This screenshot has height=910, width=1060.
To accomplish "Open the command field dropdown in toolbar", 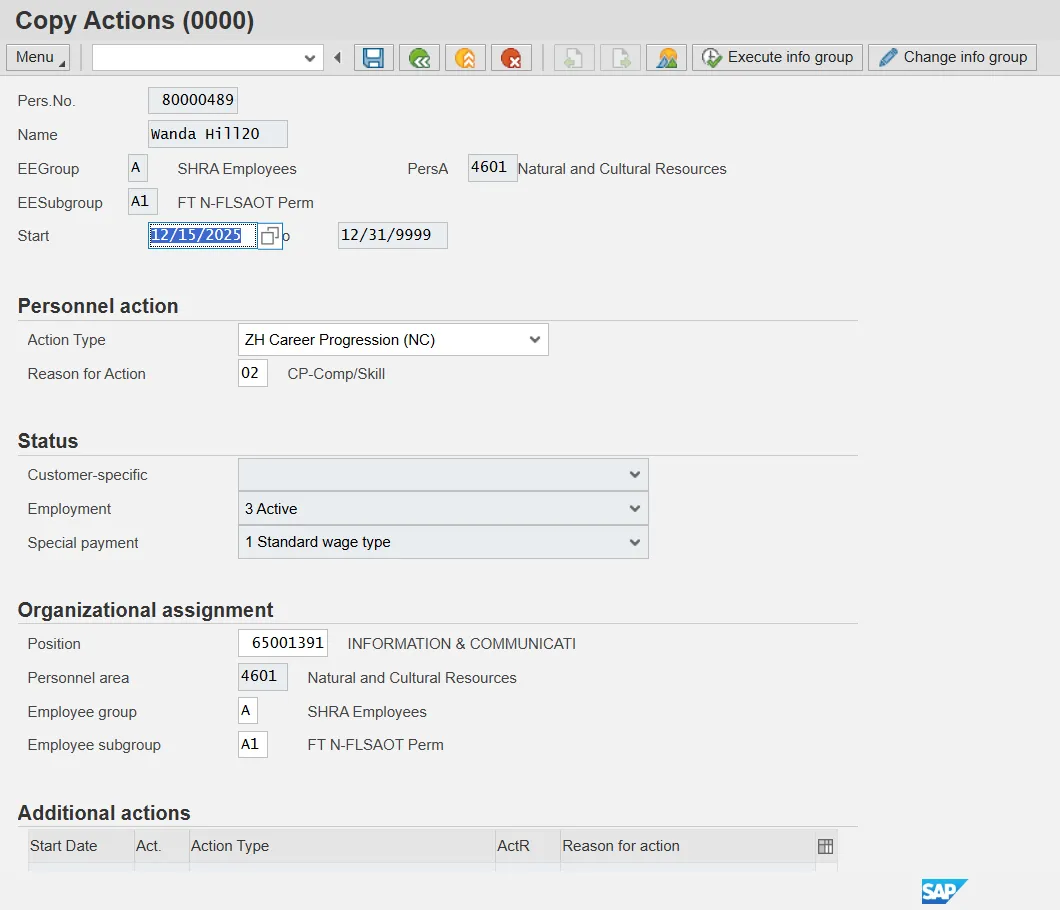I will coord(309,58).
